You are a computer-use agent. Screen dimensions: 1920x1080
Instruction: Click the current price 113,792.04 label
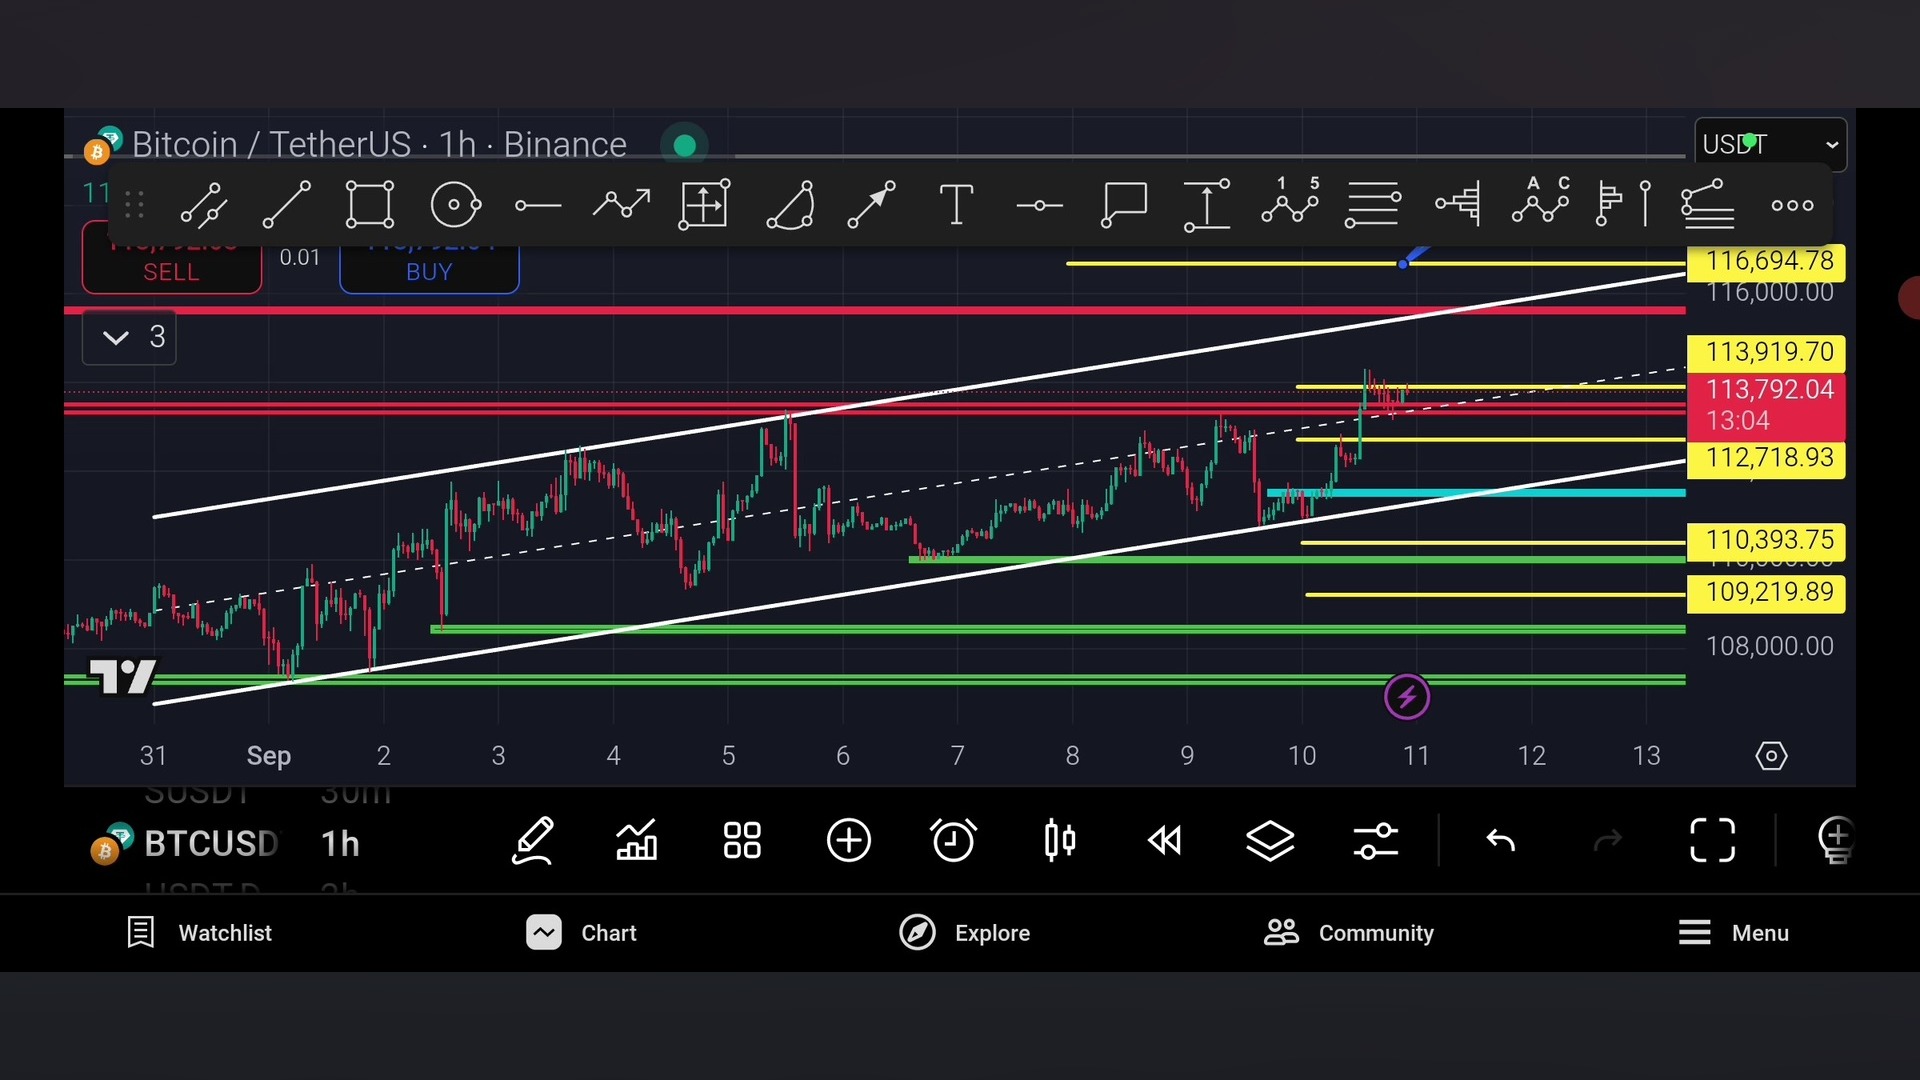pos(1766,405)
